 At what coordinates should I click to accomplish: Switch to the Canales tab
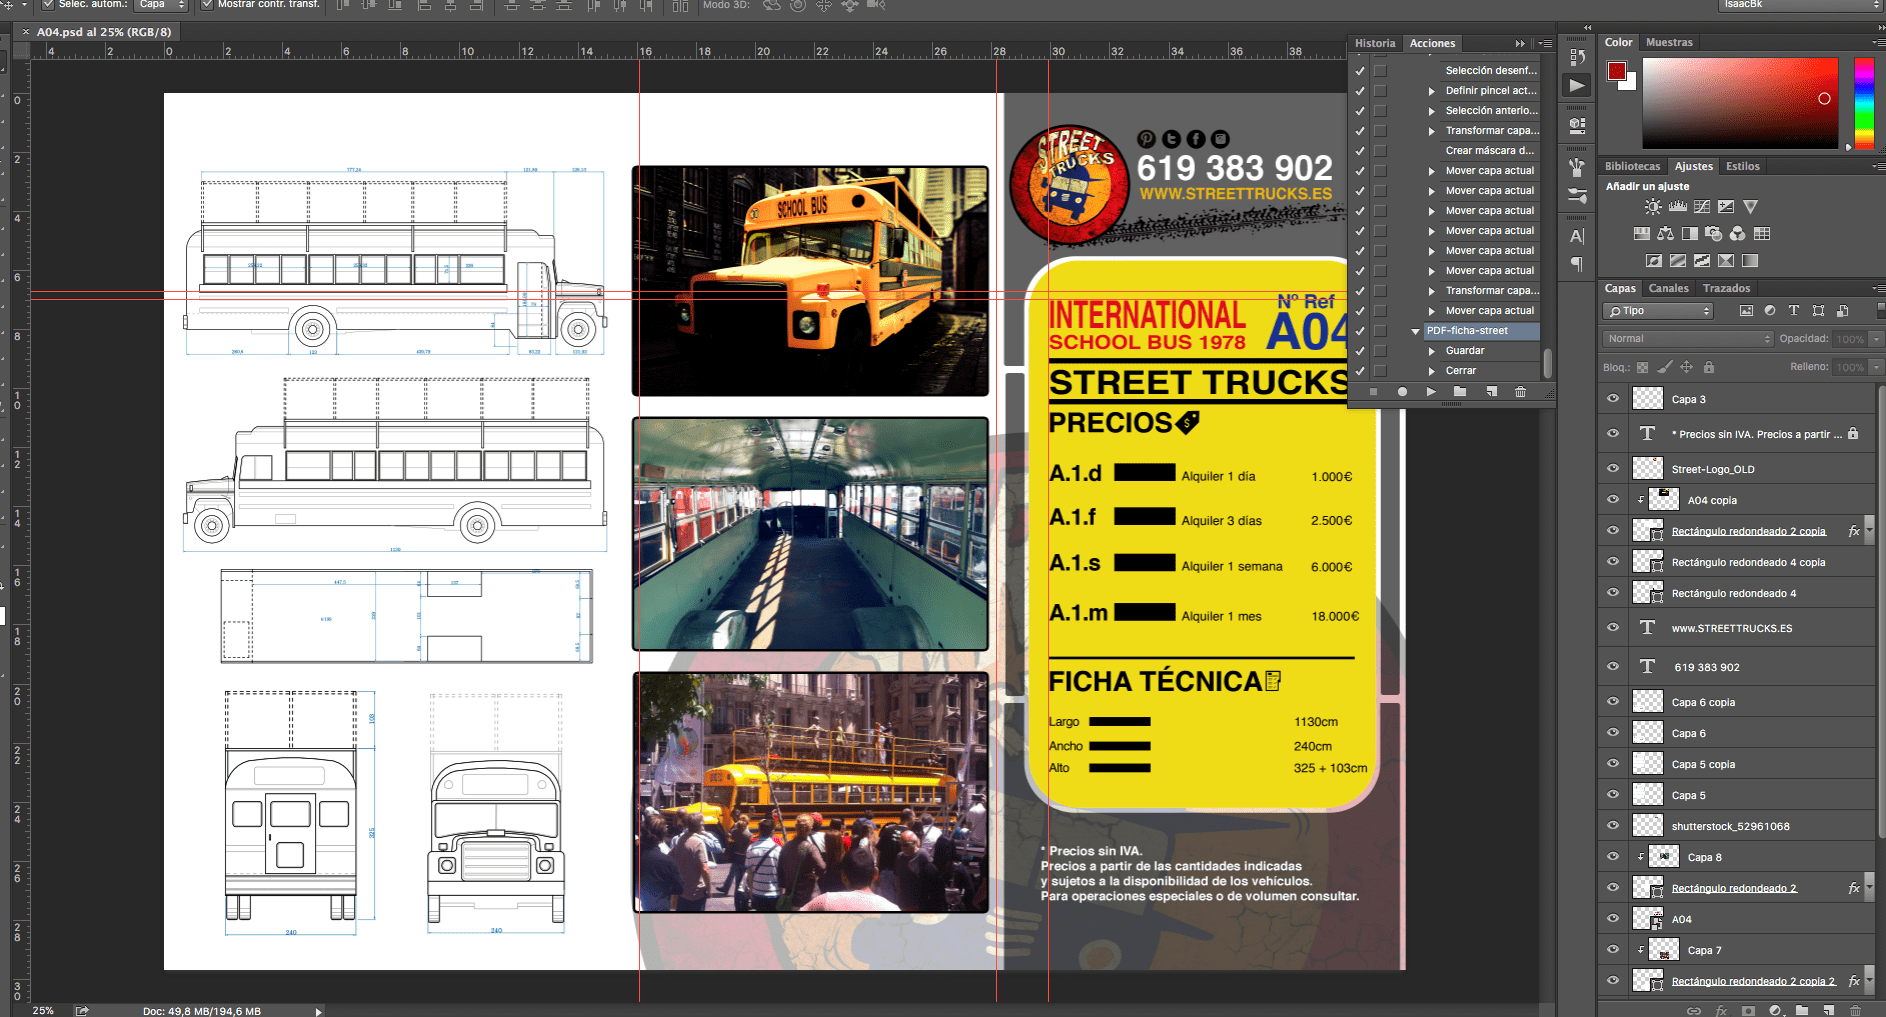tap(1668, 288)
